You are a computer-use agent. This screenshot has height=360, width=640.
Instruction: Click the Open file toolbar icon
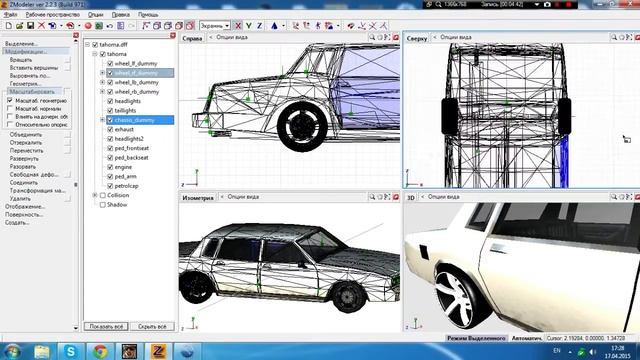(x=19, y=26)
